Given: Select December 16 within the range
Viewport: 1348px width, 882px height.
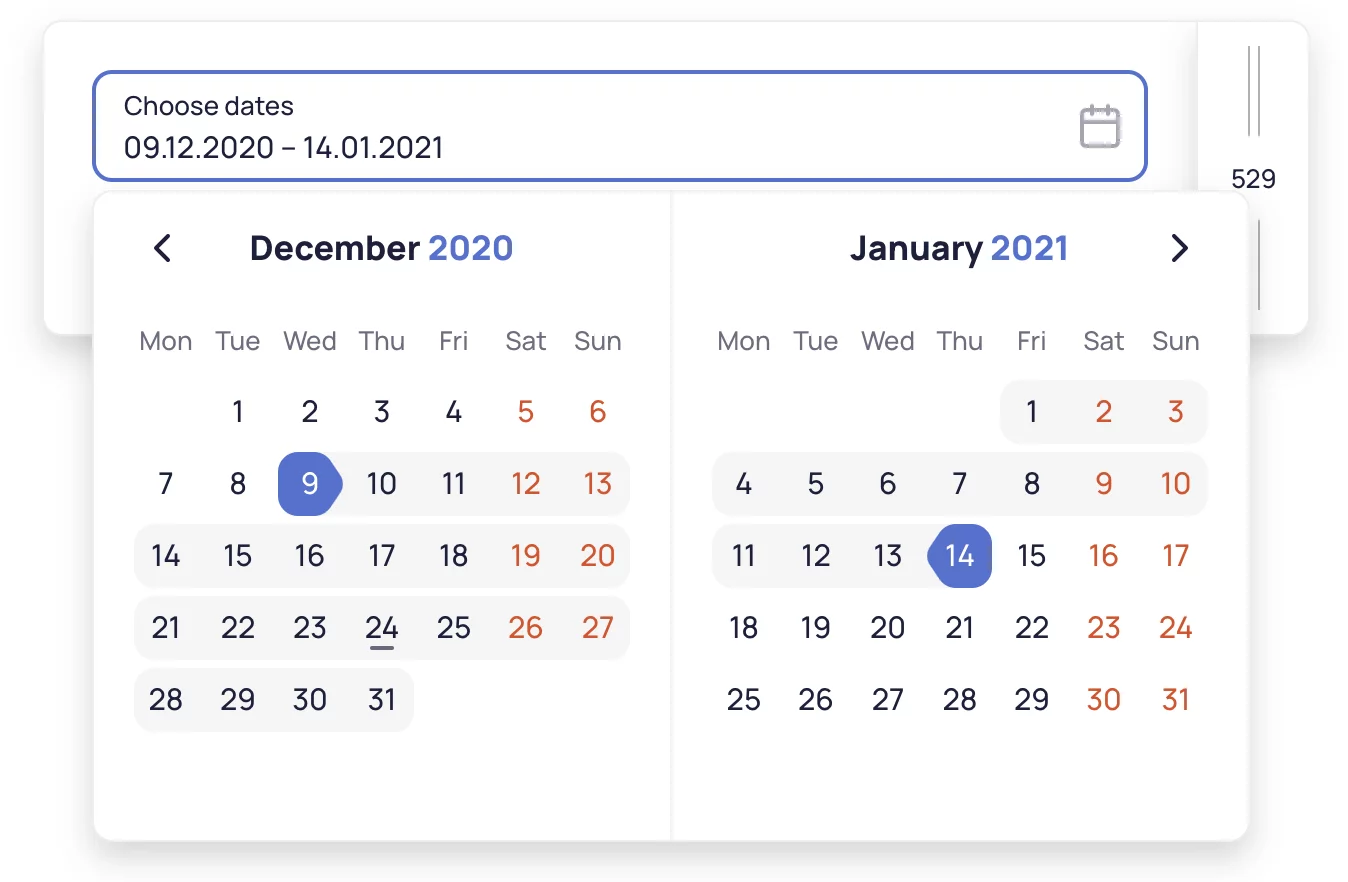Looking at the screenshot, I should pyautogui.click(x=310, y=556).
